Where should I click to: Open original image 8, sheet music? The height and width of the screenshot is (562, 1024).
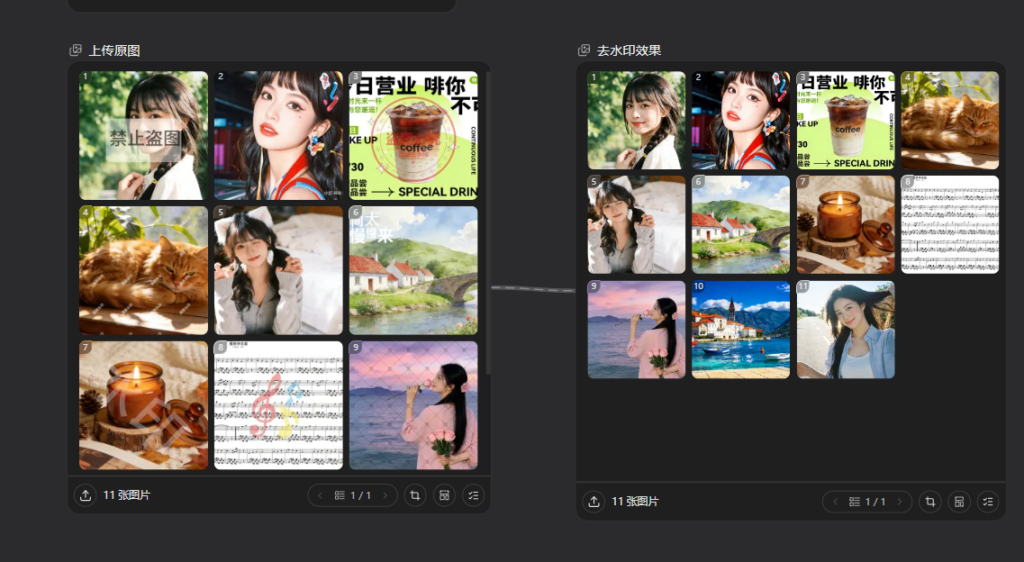pos(278,405)
